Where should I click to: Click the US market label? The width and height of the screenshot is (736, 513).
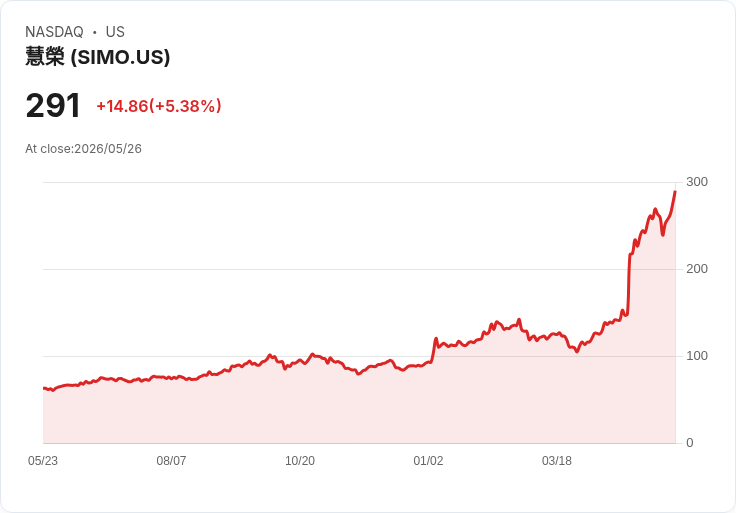coord(115,32)
